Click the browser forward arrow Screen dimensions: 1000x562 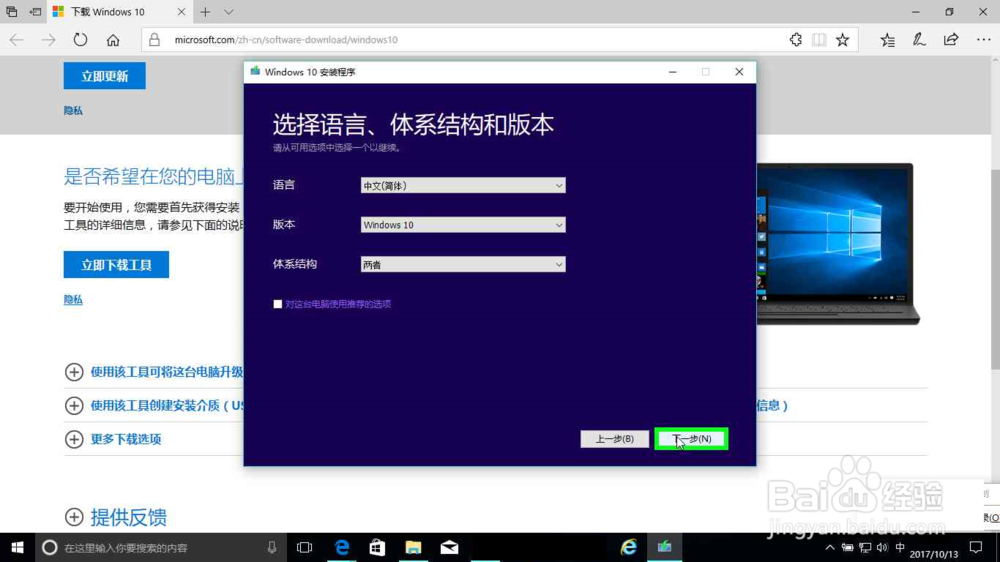[x=48, y=40]
